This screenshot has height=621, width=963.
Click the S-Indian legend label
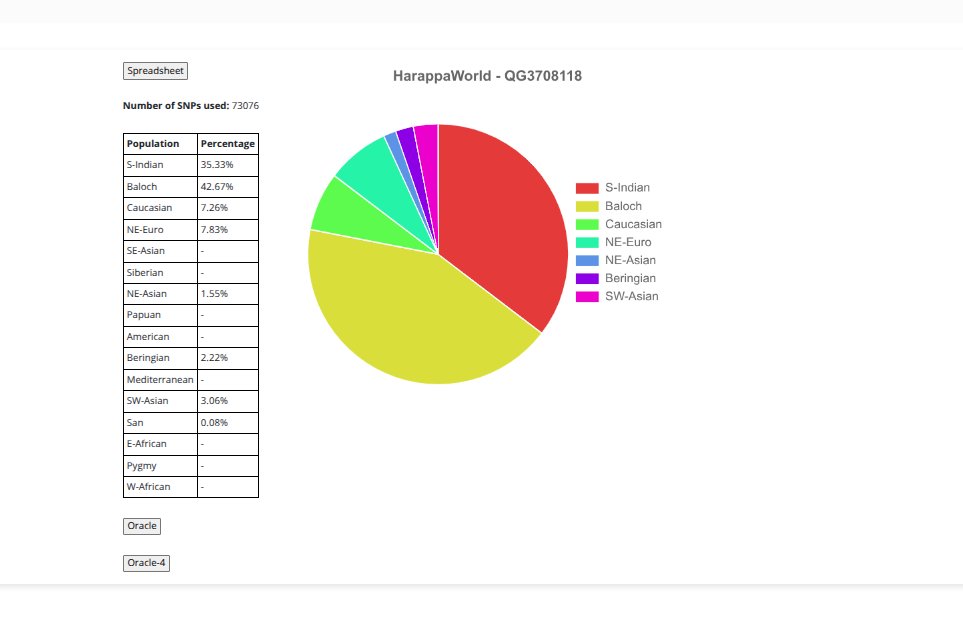[x=627, y=188]
